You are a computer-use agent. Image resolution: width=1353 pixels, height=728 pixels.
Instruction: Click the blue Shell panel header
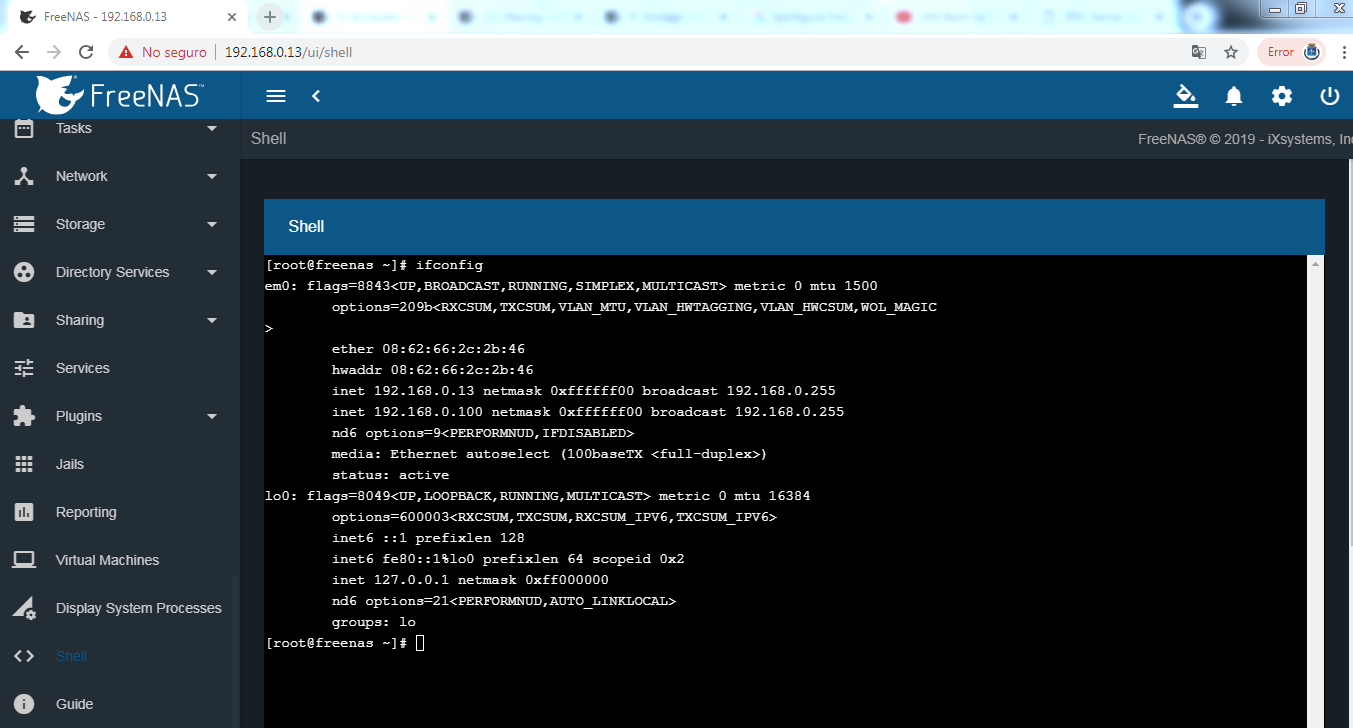(794, 226)
